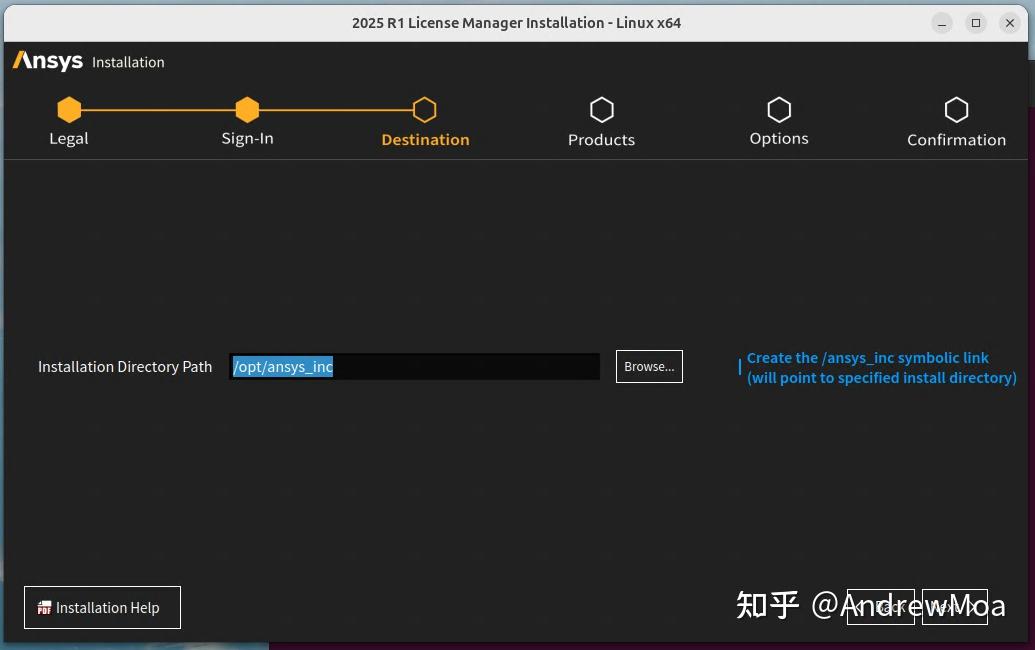
Task: Go to the Next installation page
Action: (x=954, y=606)
